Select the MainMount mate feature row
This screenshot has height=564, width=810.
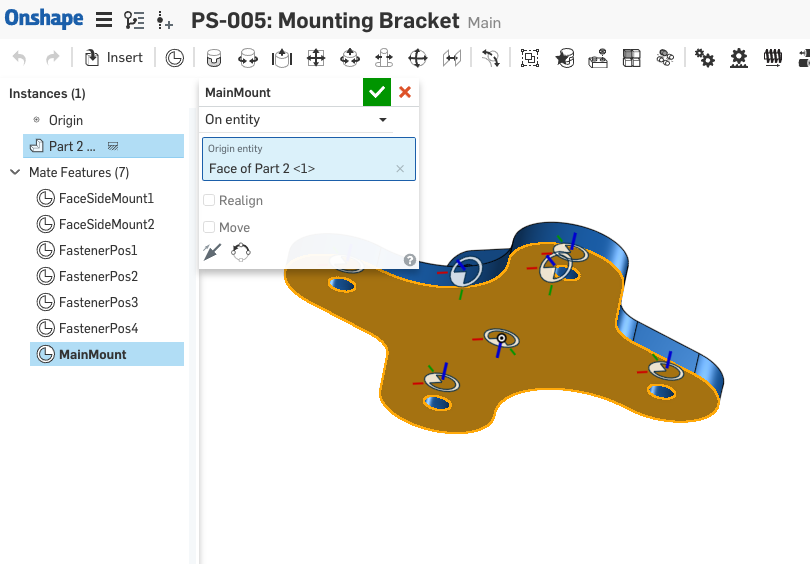coord(107,354)
